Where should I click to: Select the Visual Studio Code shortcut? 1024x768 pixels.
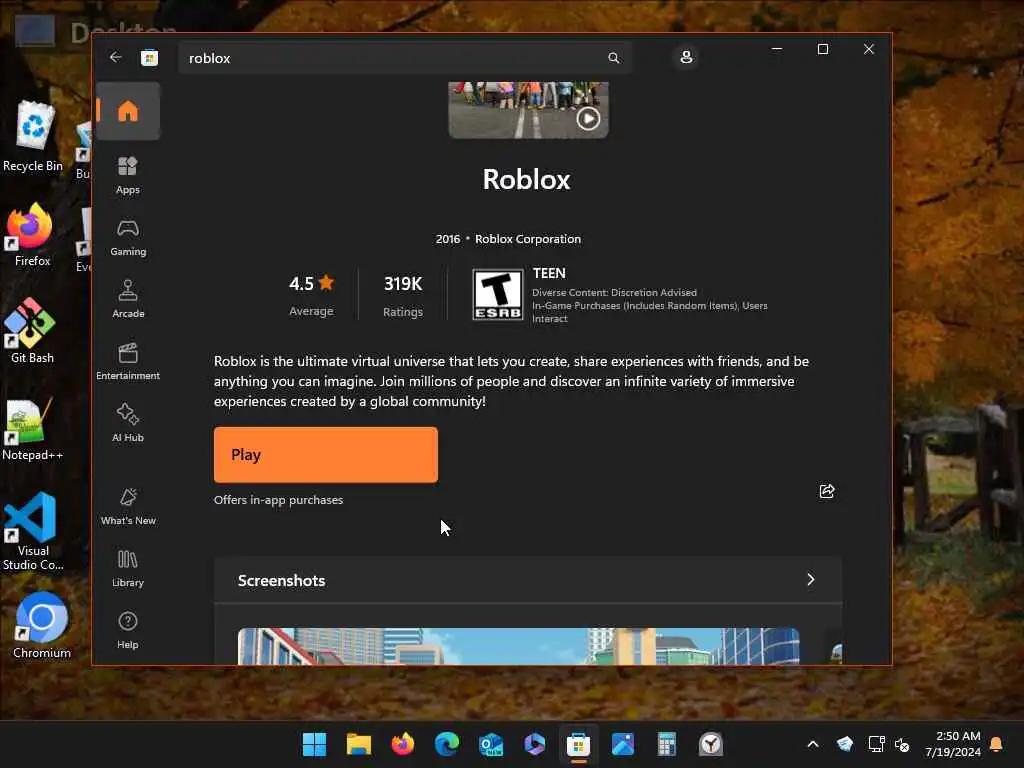(x=33, y=532)
